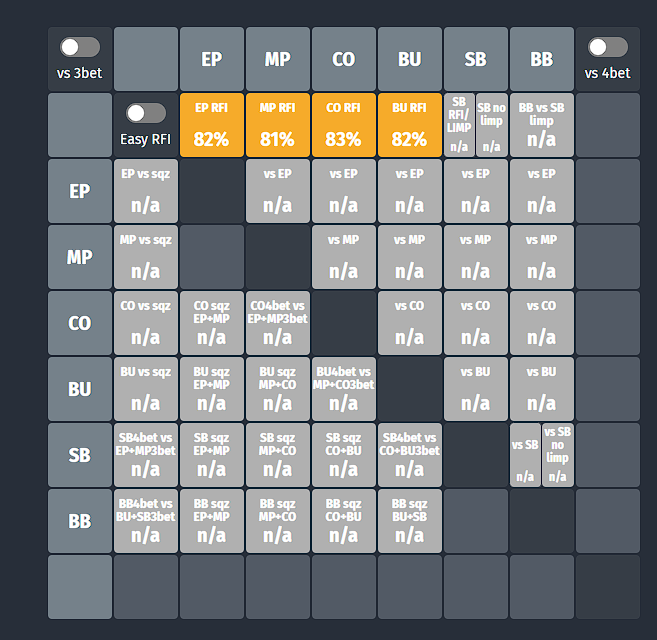Click the BU RFI 82% tile
657x640 pixels.
[410, 125]
